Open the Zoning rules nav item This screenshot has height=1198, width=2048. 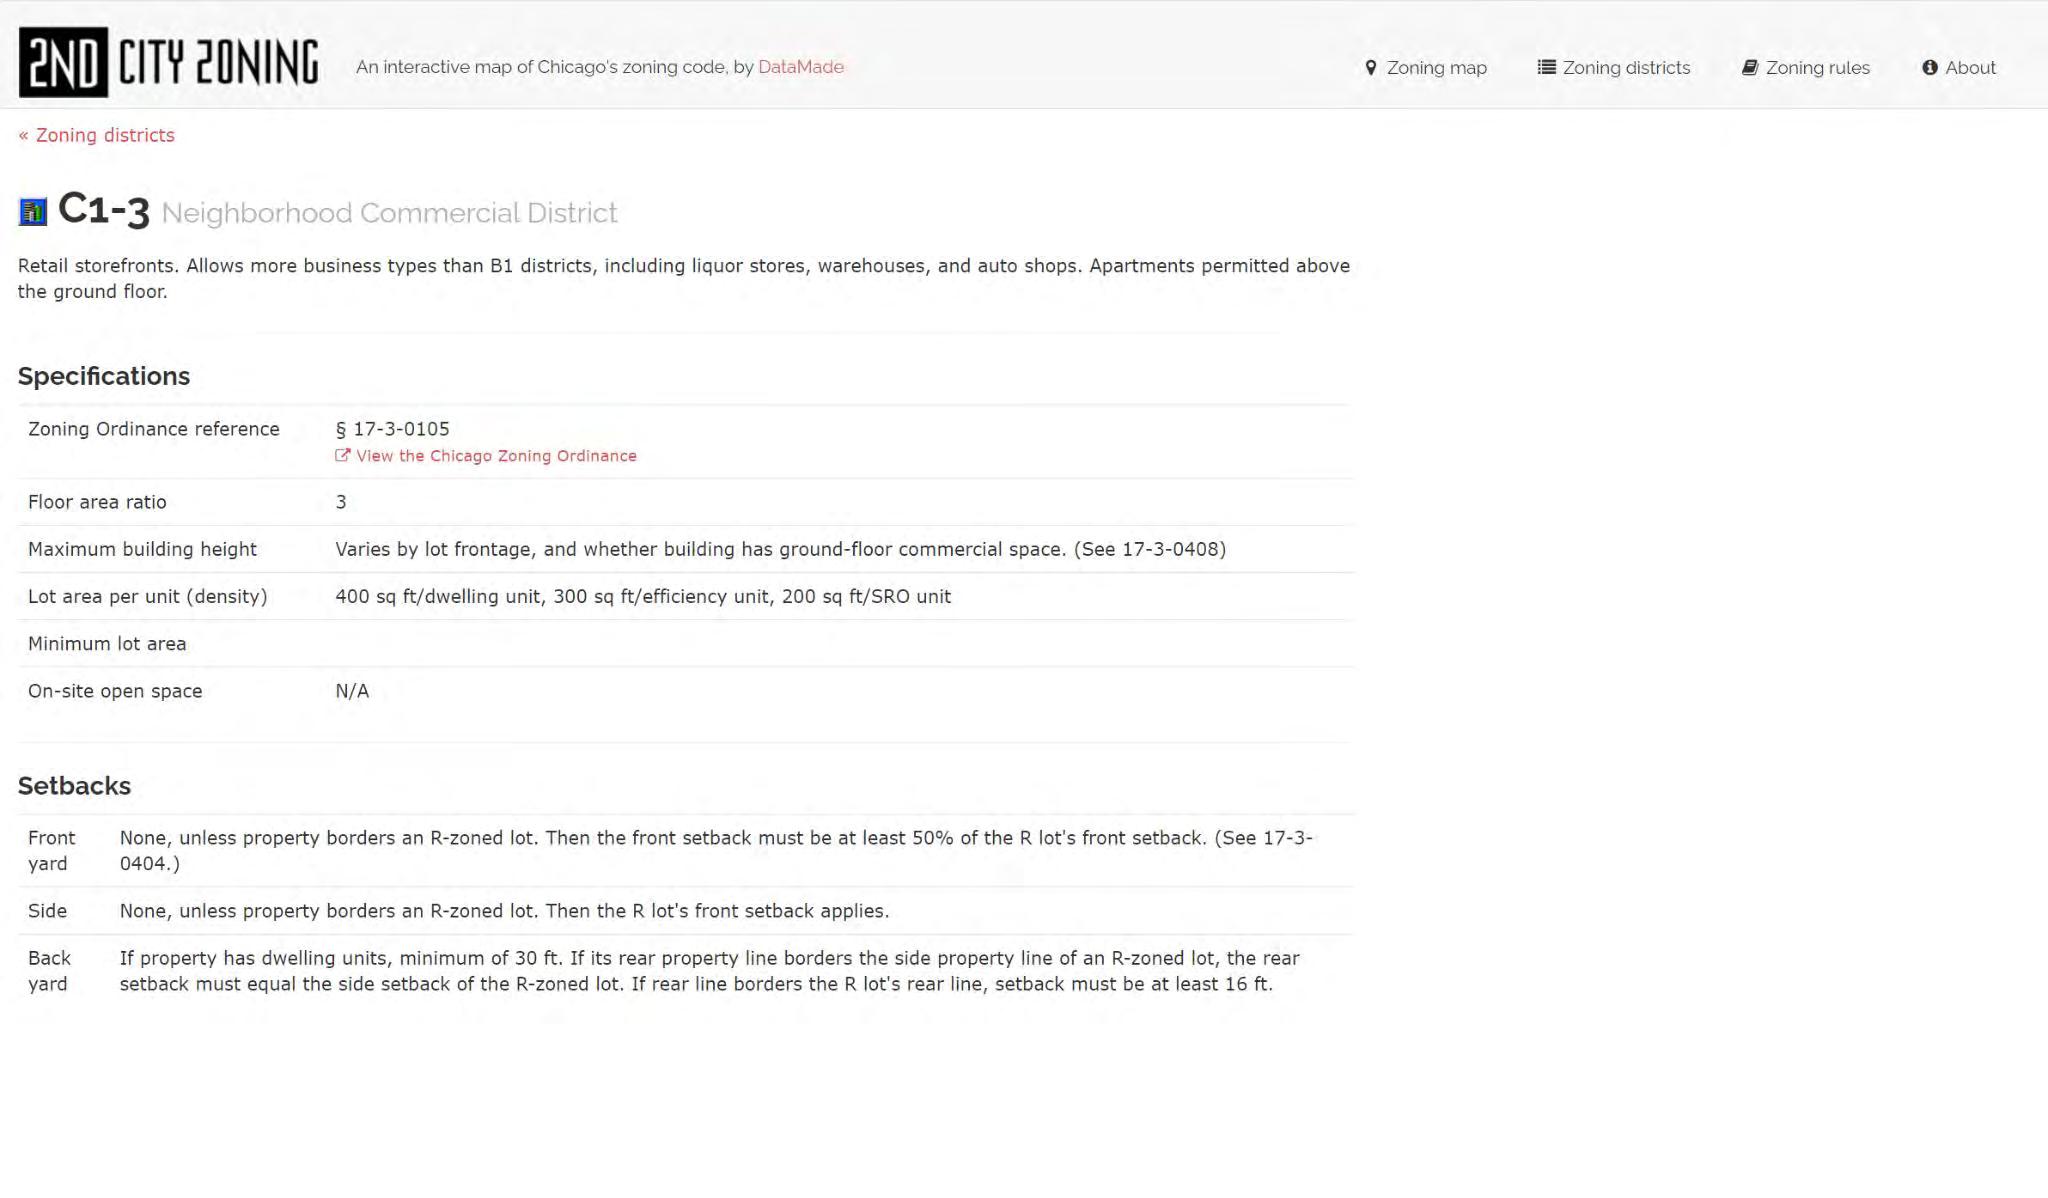point(1817,68)
